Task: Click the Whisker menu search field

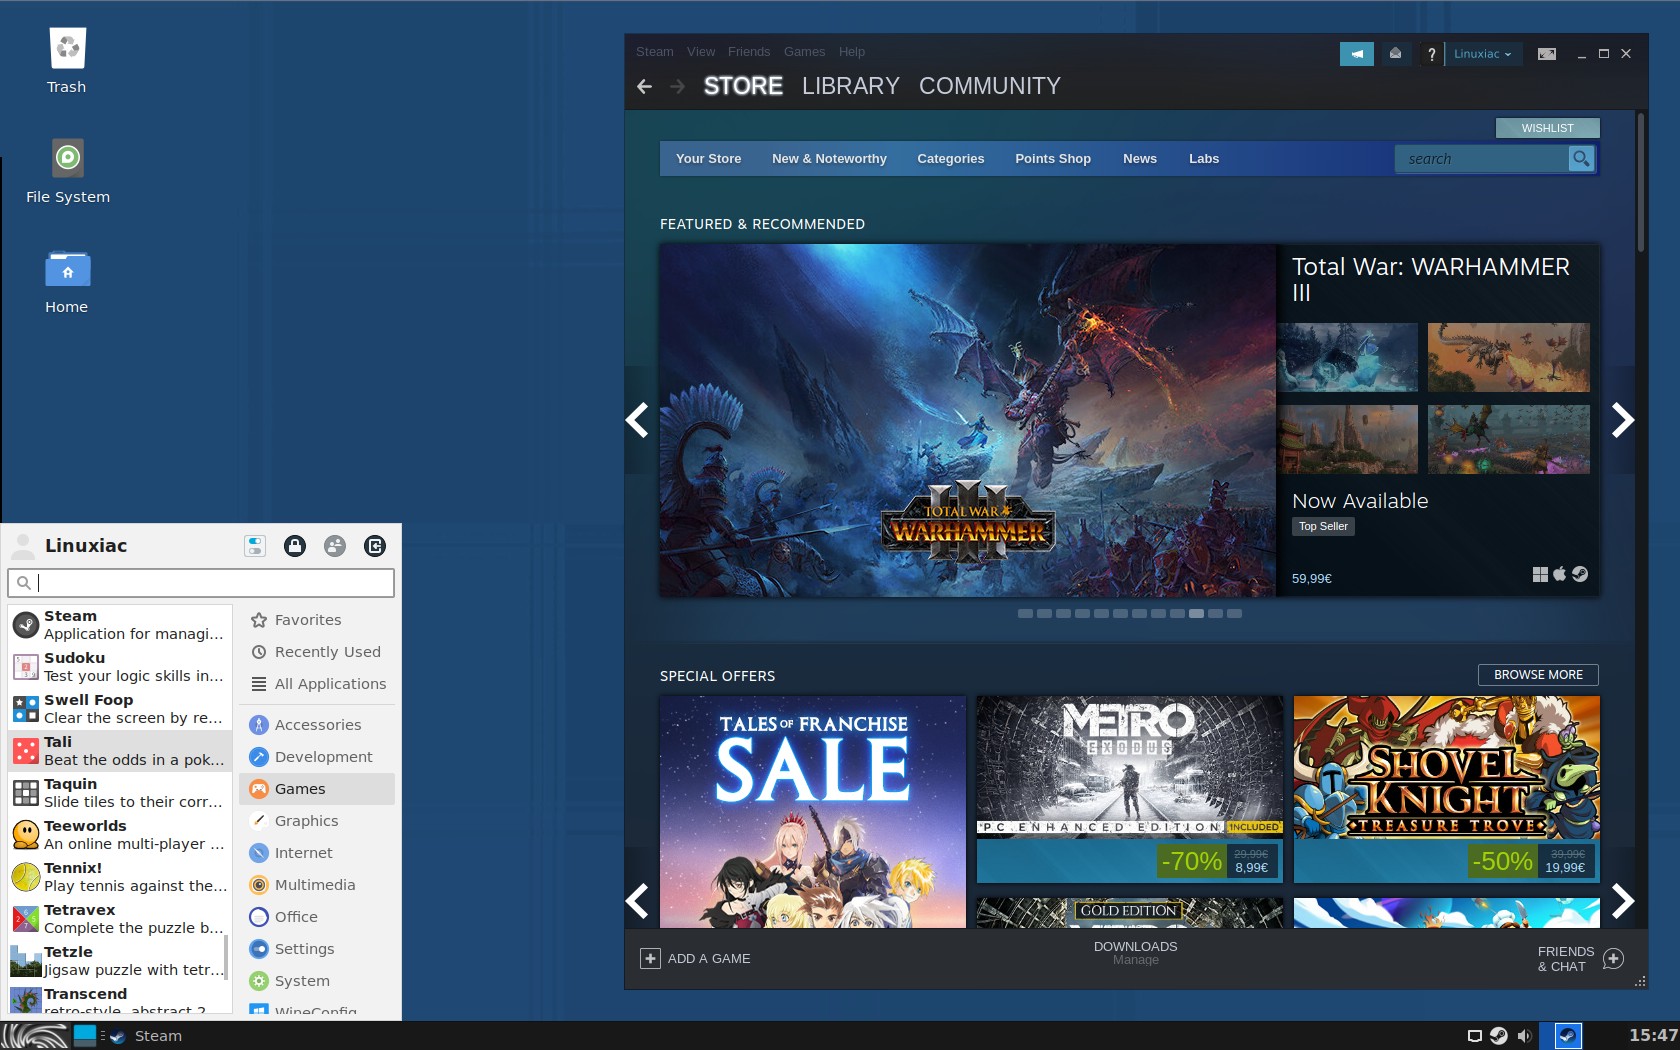Action: [201, 582]
